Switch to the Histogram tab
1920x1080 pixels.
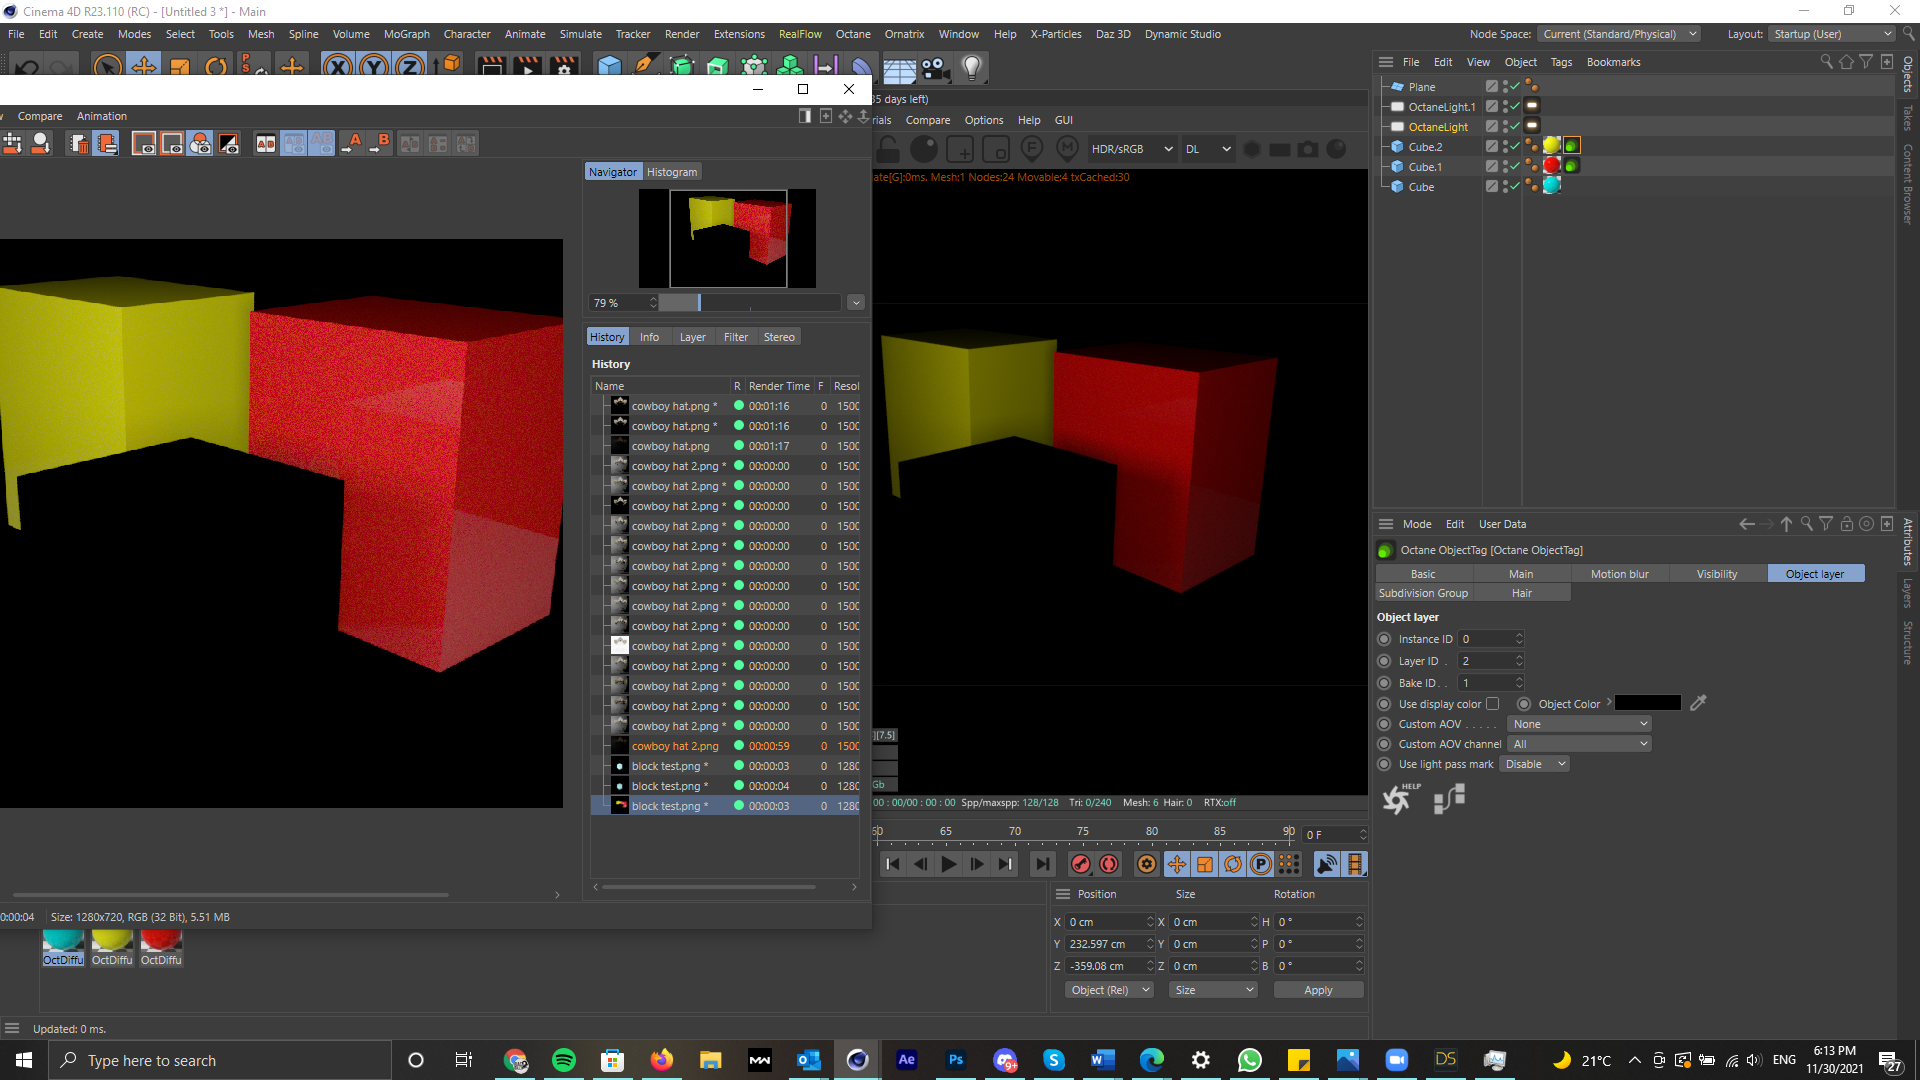671,172
